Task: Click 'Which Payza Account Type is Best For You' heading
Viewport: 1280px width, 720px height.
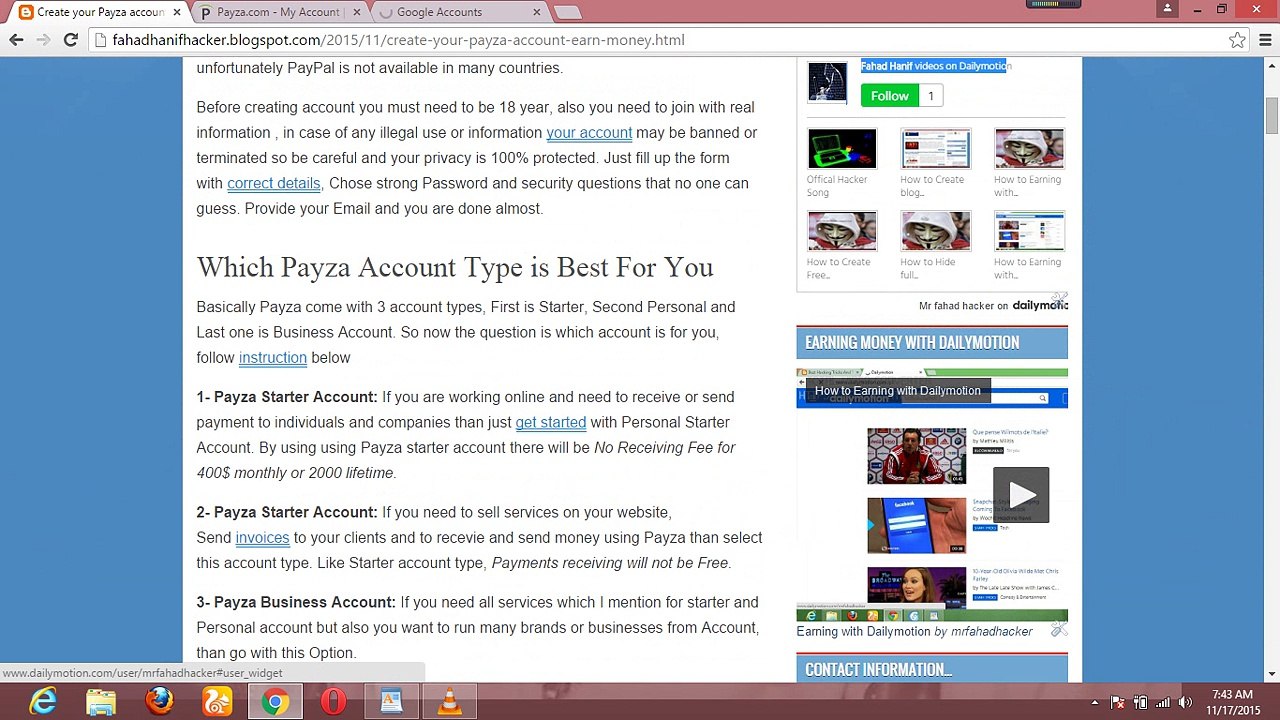Action: click(x=455, y=267)
